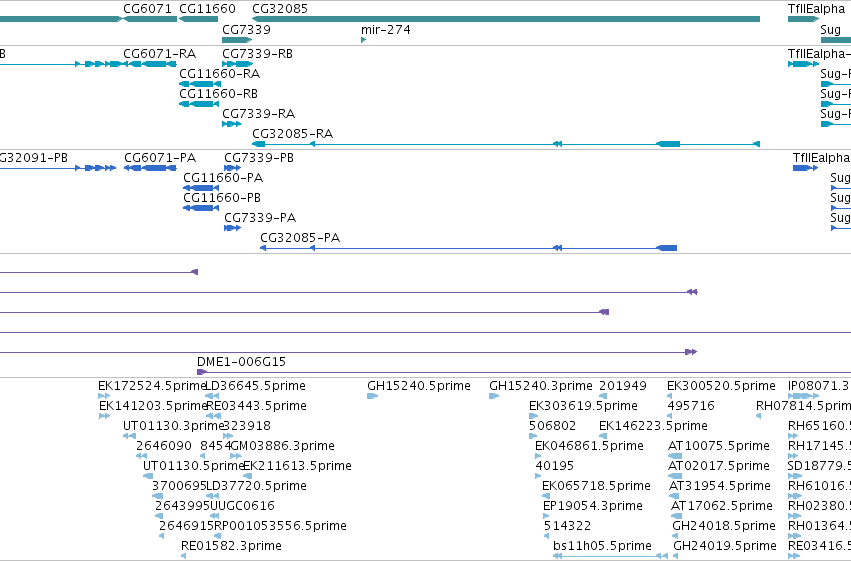Select EST GH24019.5prime
This screenshot has height=561, width=851.
pyautogui.click(x=725, y=546)
